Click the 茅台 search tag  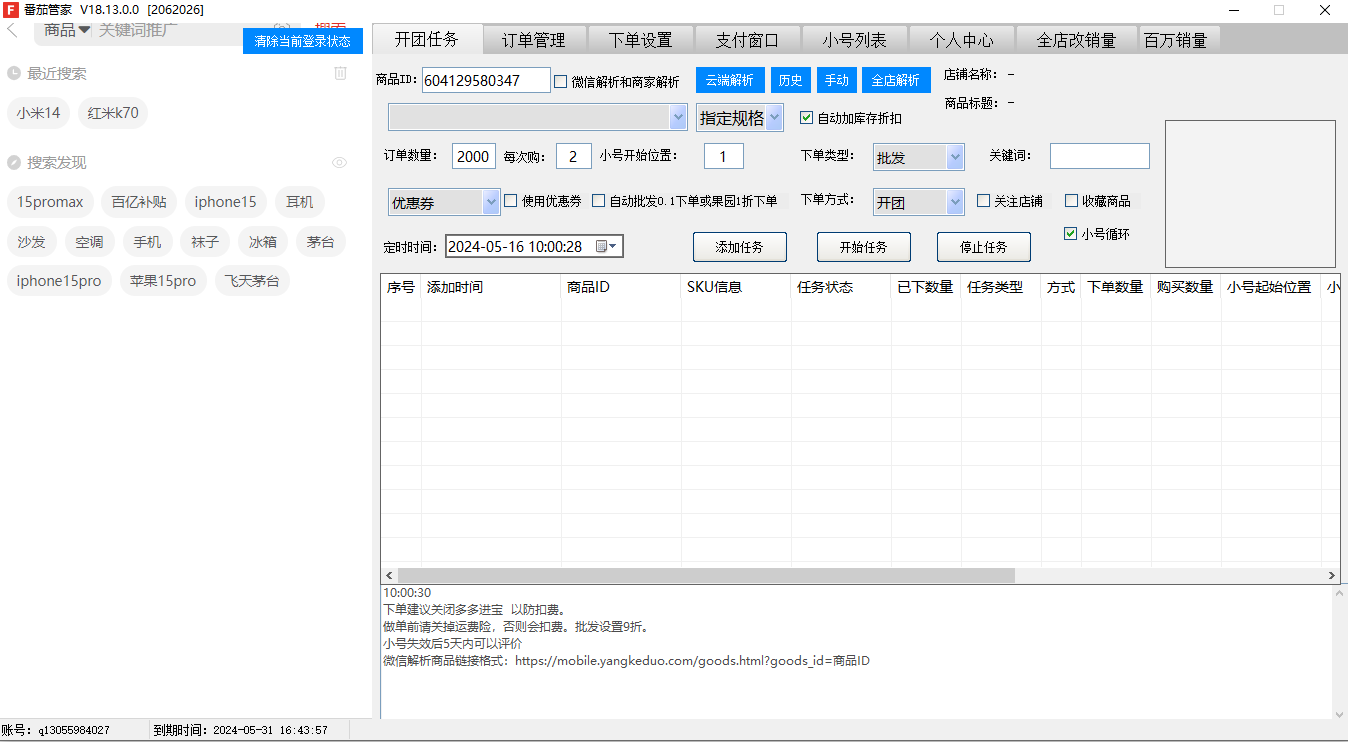(x=321, y=241)
